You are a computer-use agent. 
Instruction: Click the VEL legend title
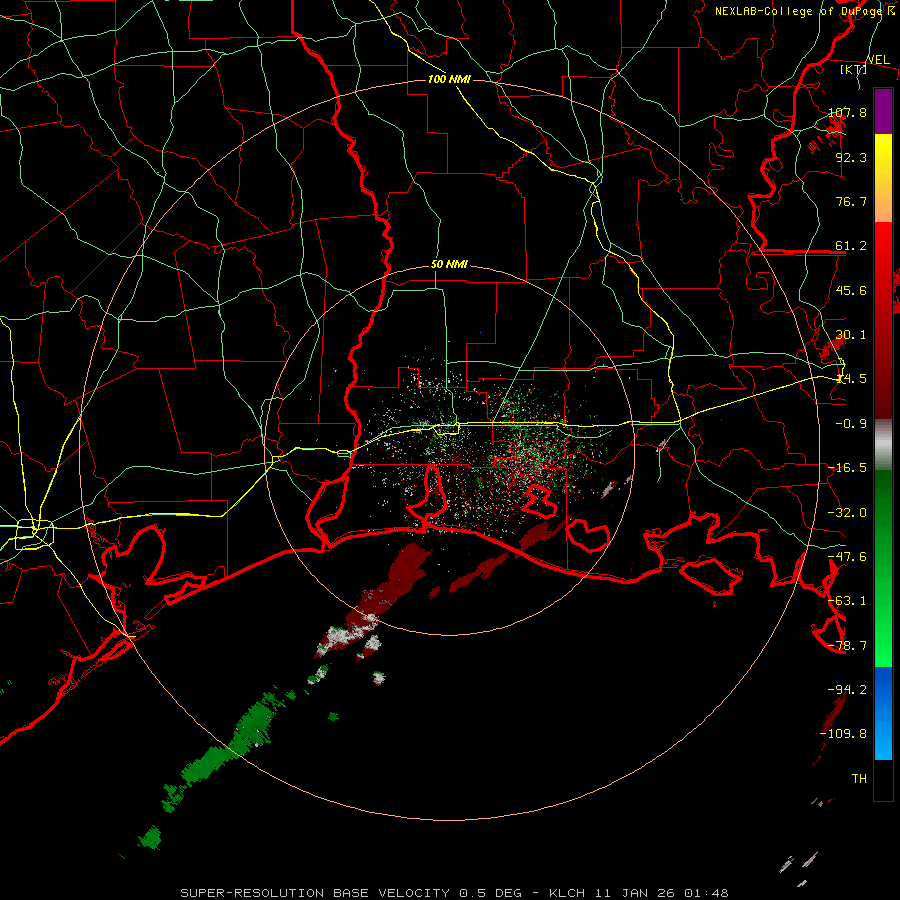878,59
